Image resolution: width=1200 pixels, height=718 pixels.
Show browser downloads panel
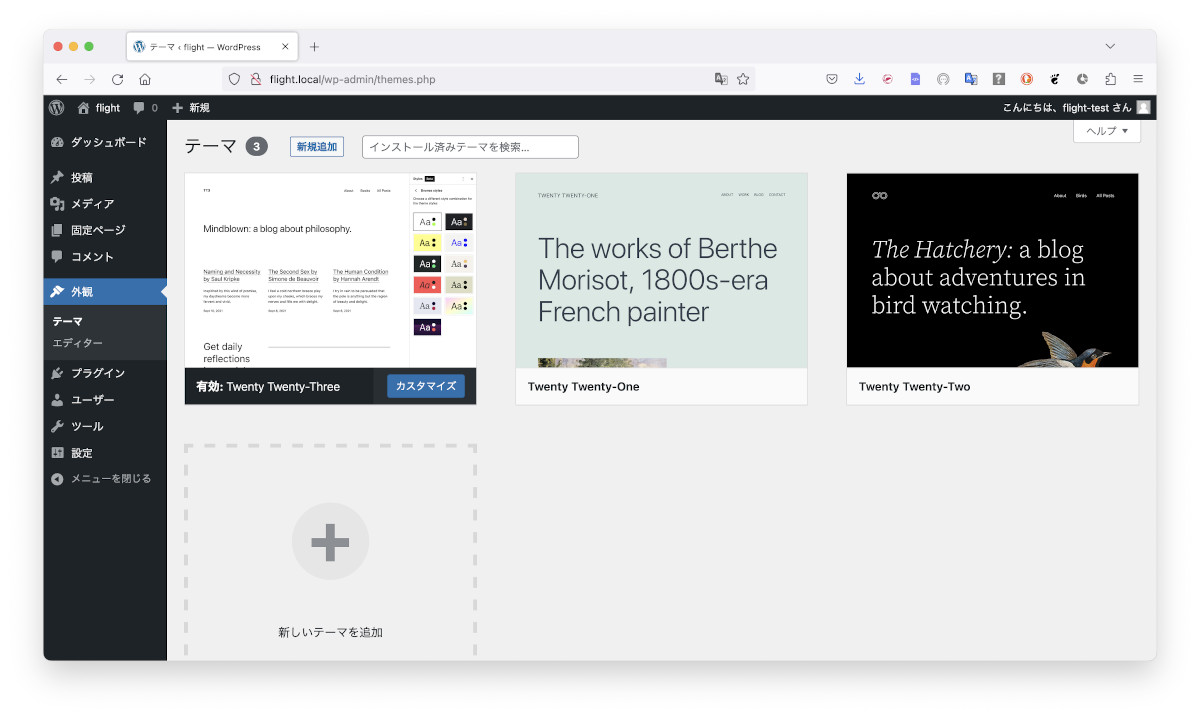tap(859, 79)
